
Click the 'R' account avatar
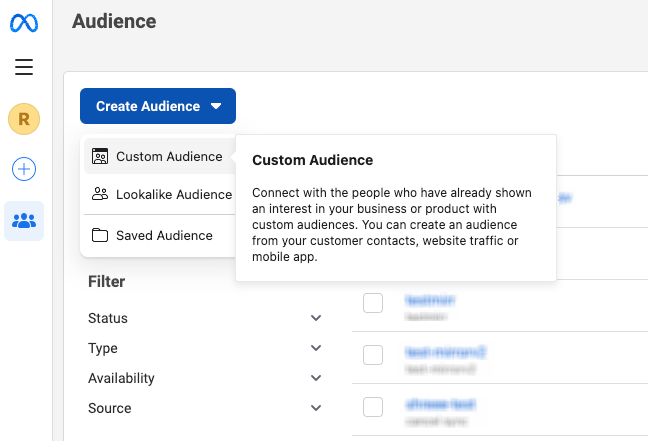[x=24, y=119]
